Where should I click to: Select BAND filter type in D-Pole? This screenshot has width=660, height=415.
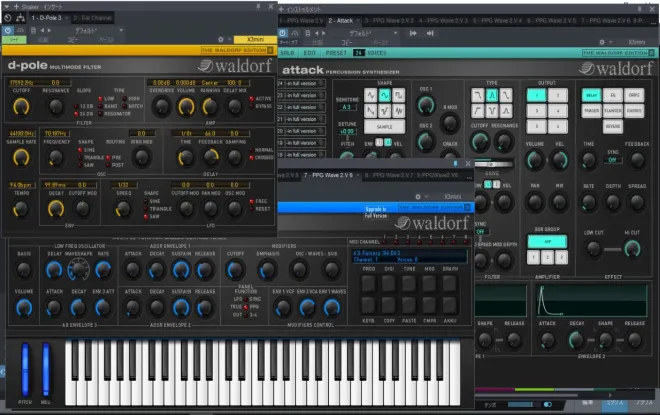(101, 106)
